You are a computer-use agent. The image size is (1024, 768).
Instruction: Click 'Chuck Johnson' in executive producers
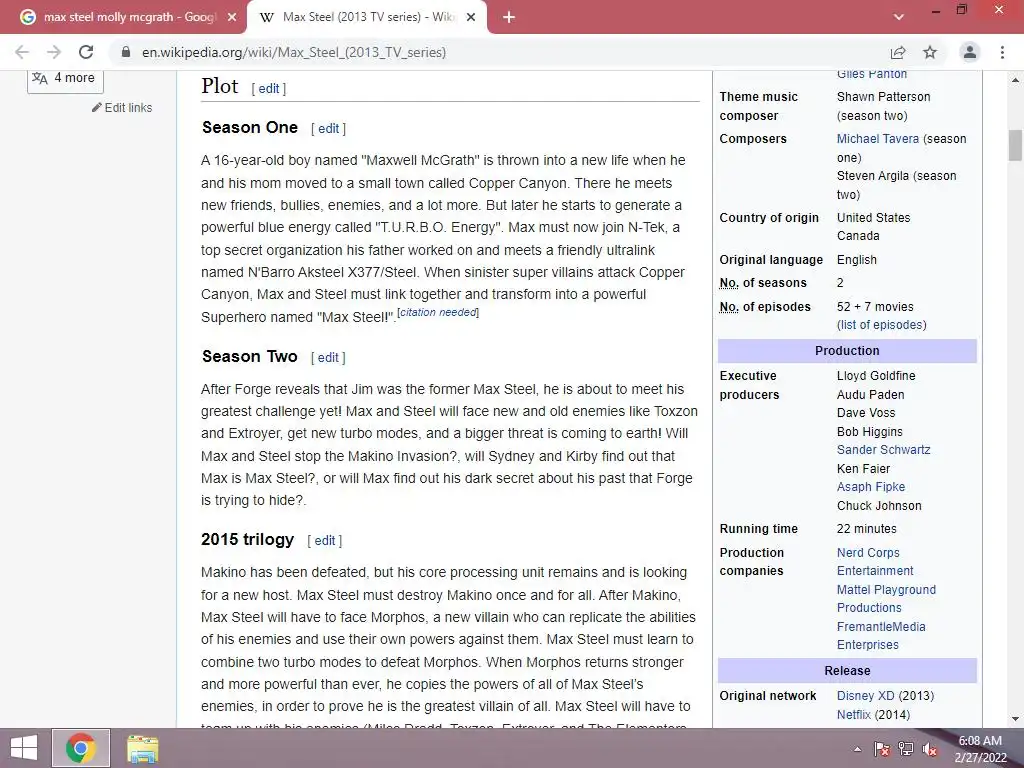879,505
